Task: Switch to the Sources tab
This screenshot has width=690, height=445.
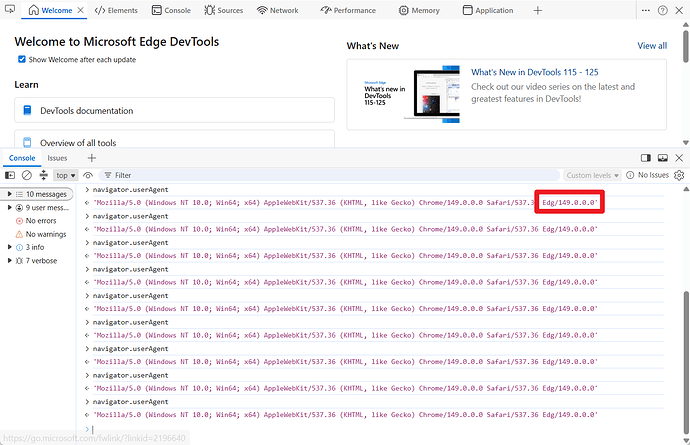Action: click(224, 10)
